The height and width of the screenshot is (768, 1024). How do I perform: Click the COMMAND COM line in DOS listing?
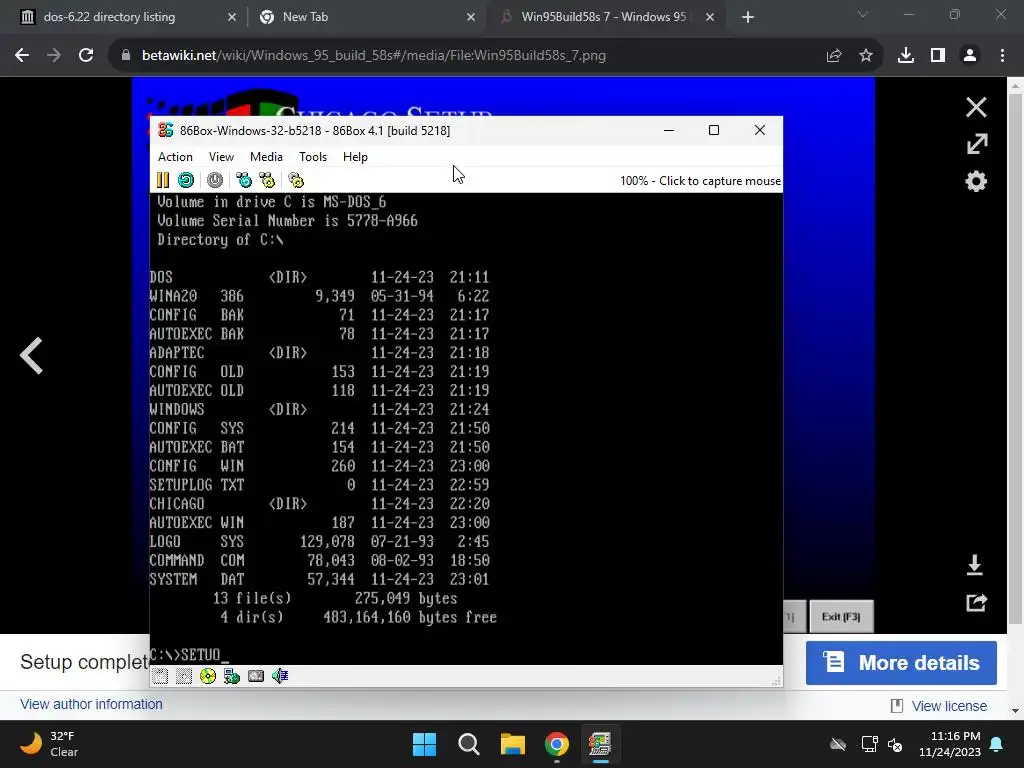tap(319, 560)
